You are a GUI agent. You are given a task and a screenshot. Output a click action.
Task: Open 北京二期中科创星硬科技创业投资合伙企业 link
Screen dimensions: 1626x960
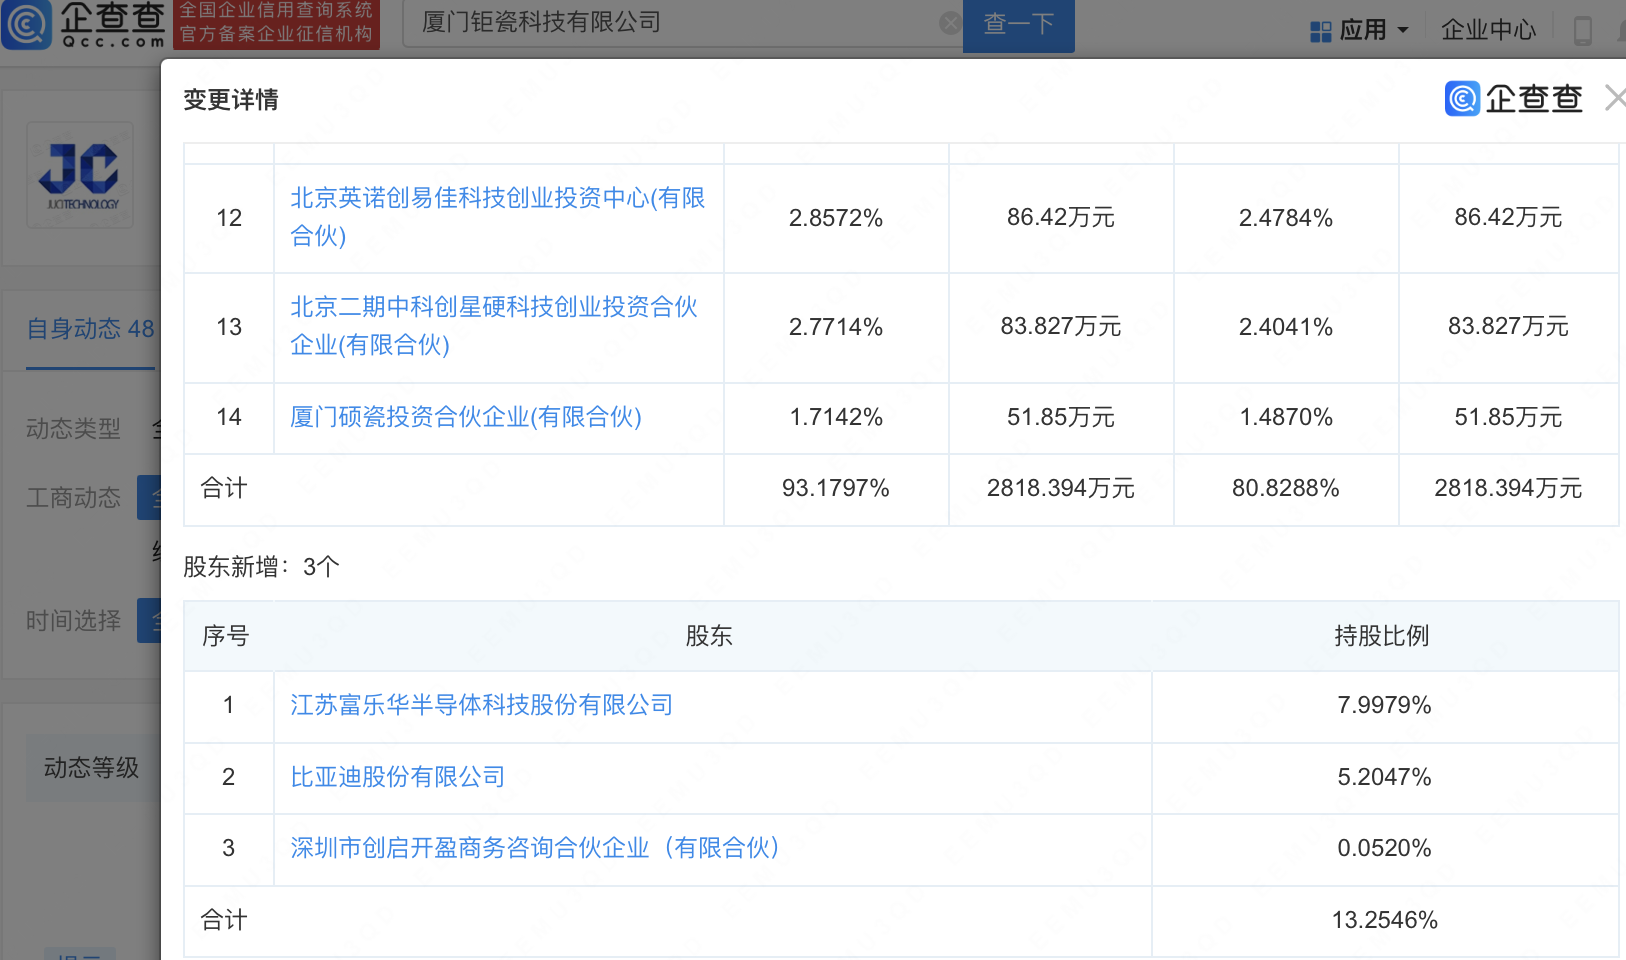494,326
